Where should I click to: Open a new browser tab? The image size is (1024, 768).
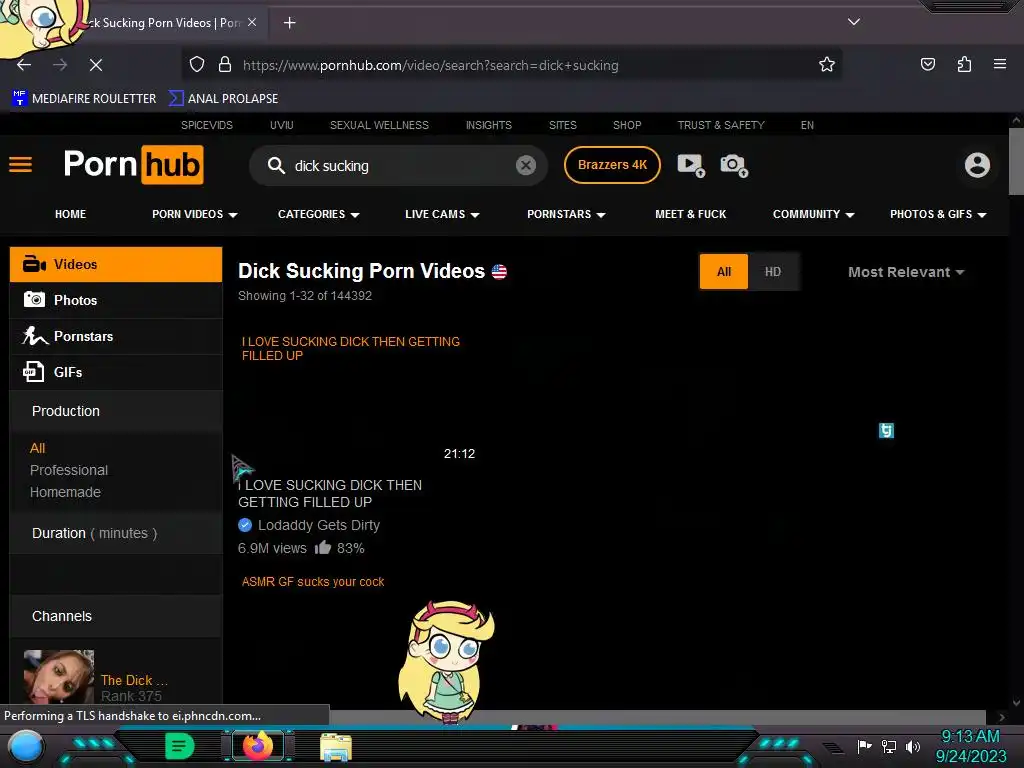click(290, 23)
